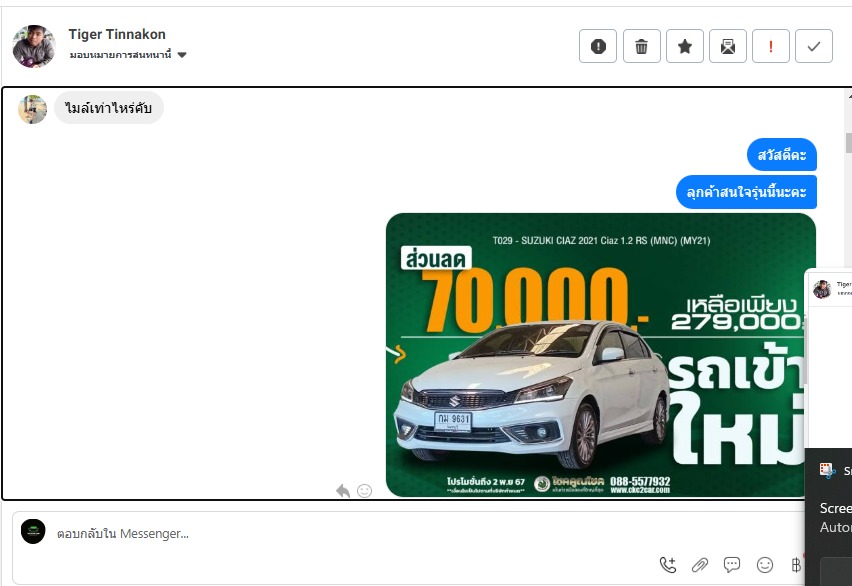Click page avatar beside the reply box
Image resolution: width=852 pixels, height=586 pixels.
tap(33, 531)
